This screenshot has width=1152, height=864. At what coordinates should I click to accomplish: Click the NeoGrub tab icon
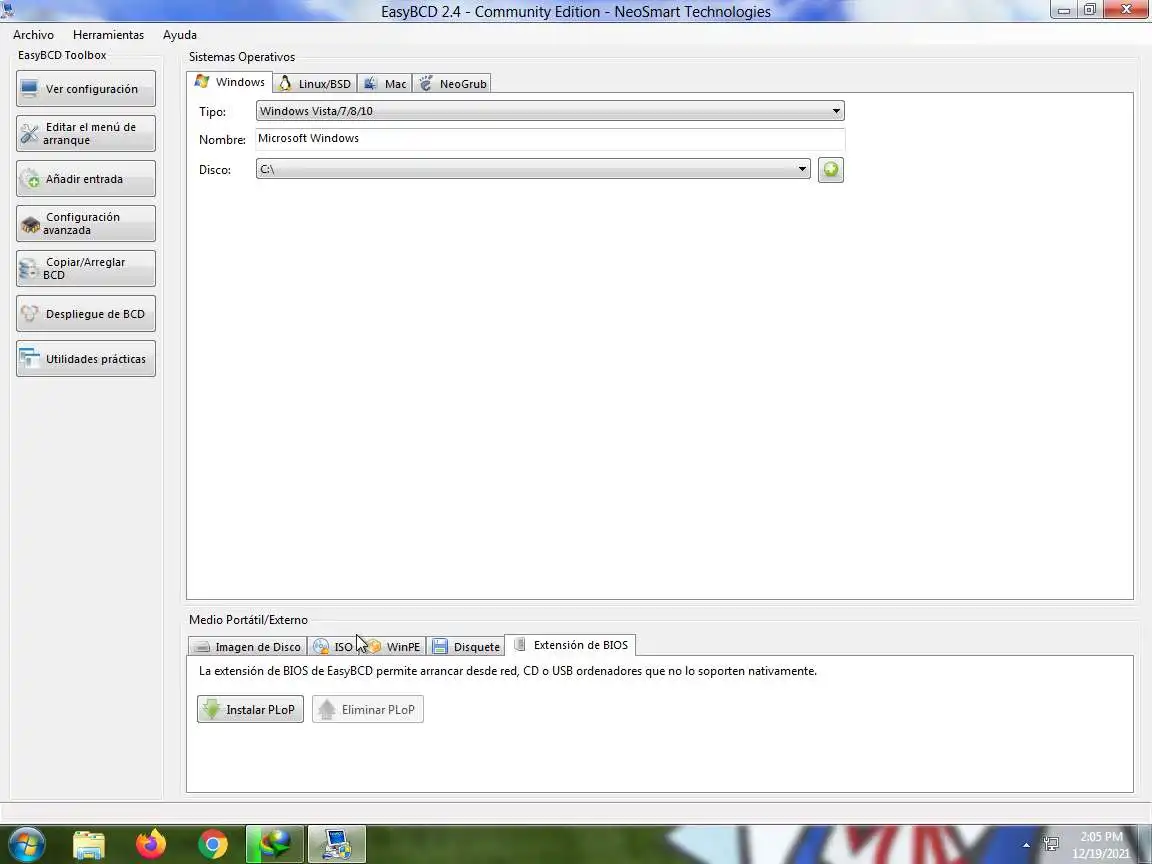click(x=425, y=83)
